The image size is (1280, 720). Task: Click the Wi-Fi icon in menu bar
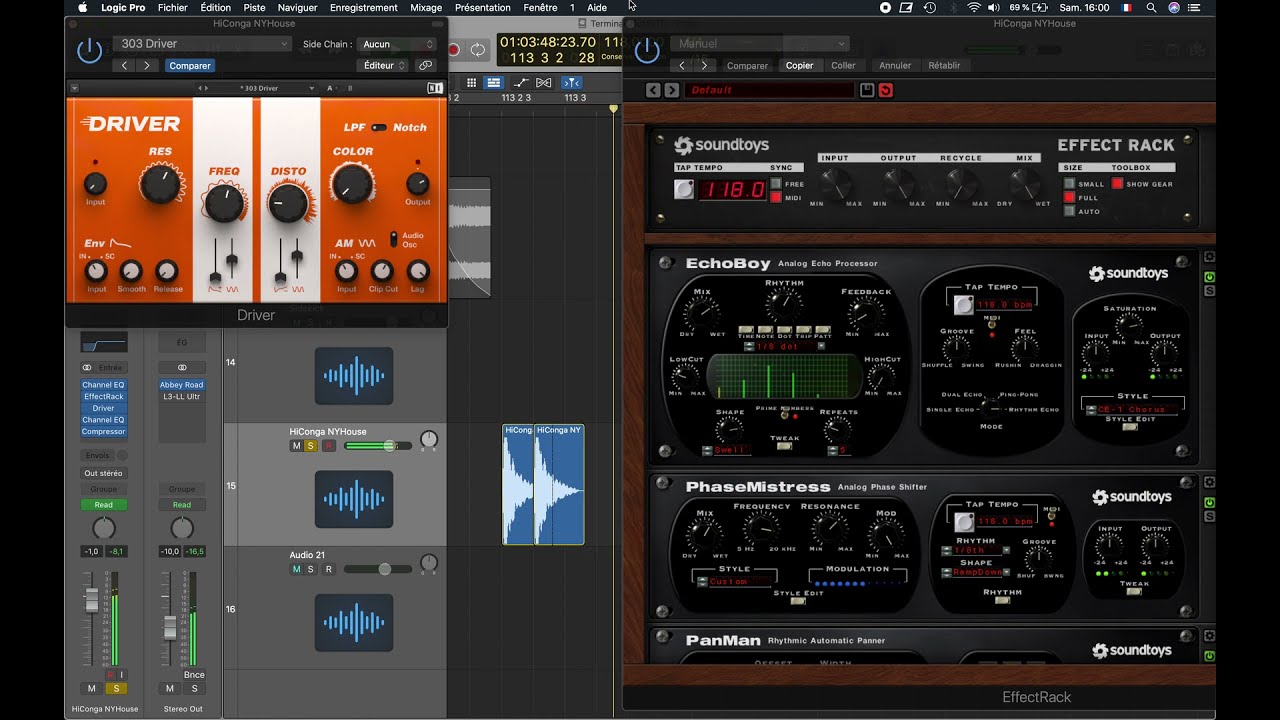pyautogui.click(x=973, y=7)
